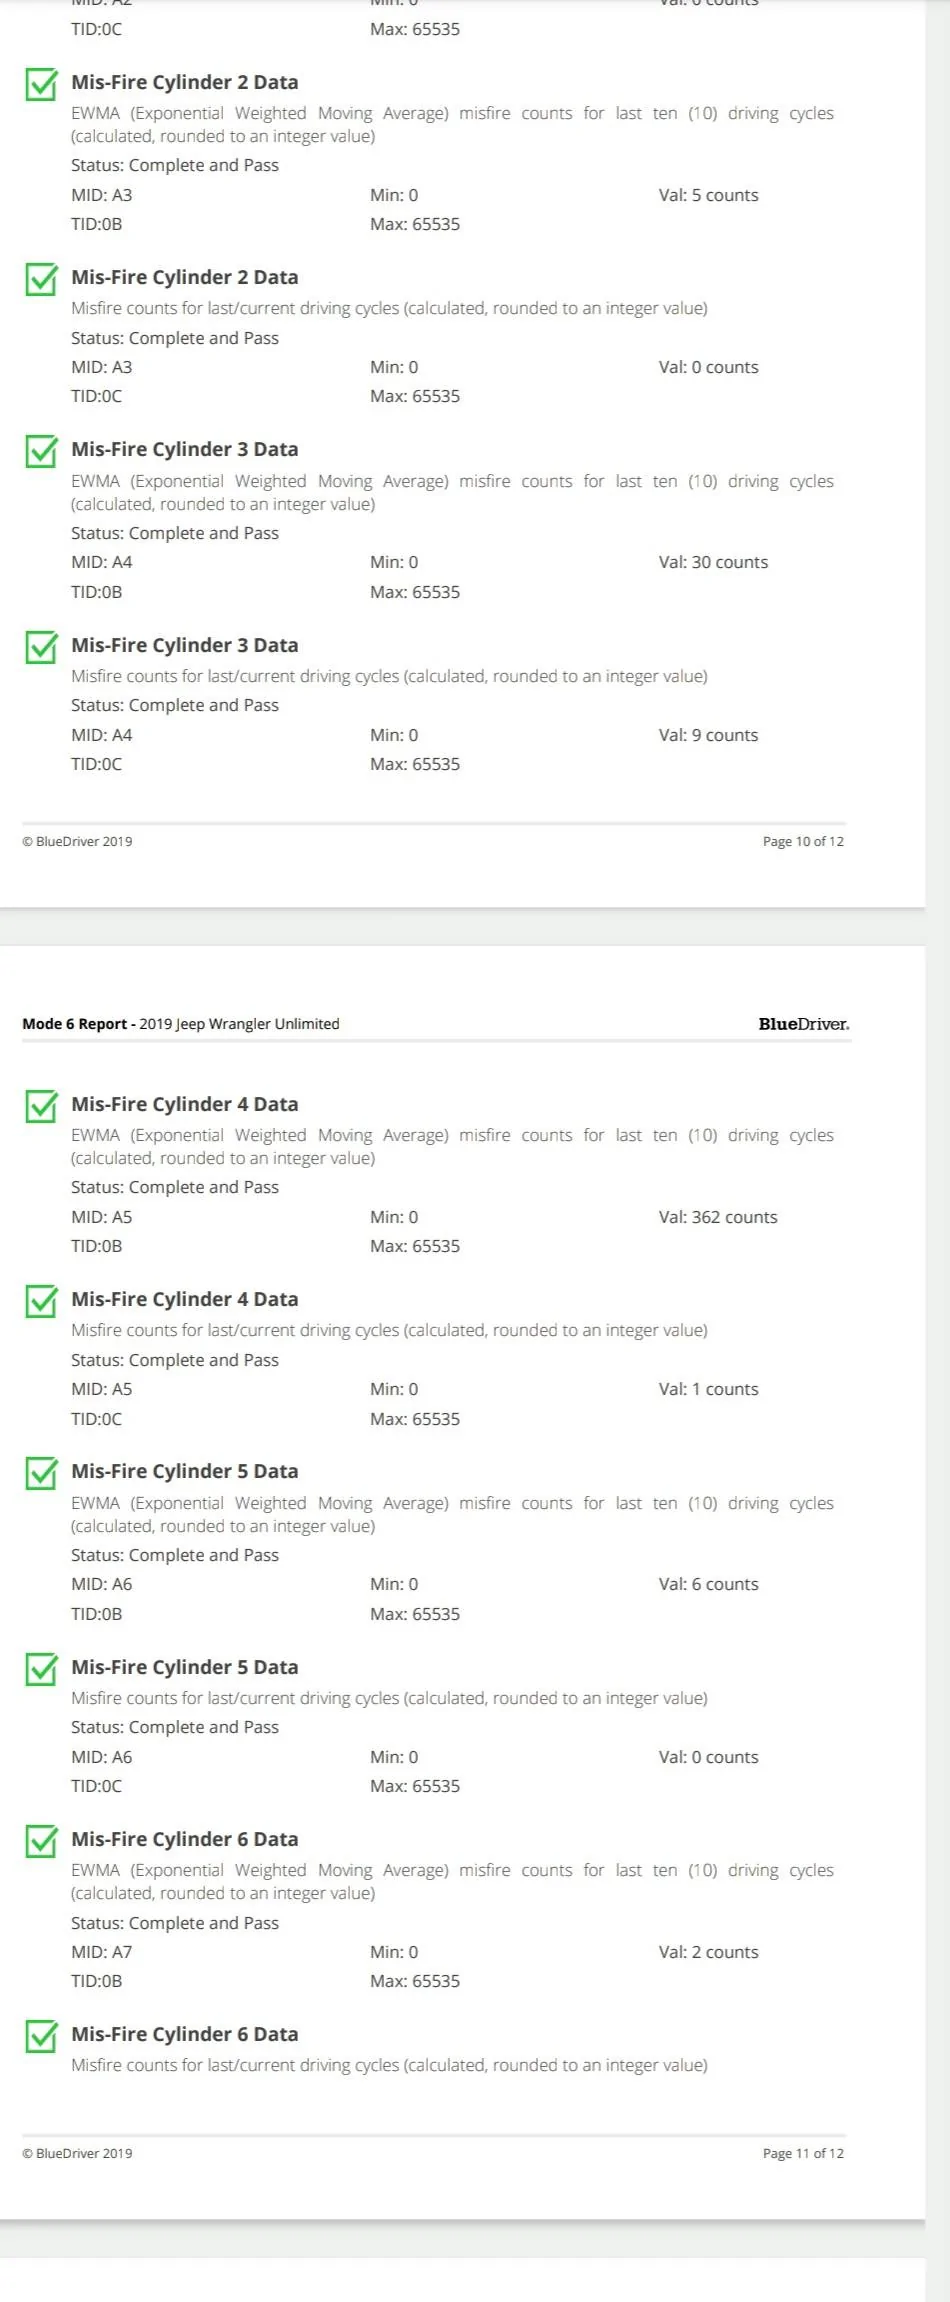The height and width of the screenshot is (2302, 950).
Task: Click the Mode 6 Report Jeep Wrangler header title
Action: point(181,1024)
